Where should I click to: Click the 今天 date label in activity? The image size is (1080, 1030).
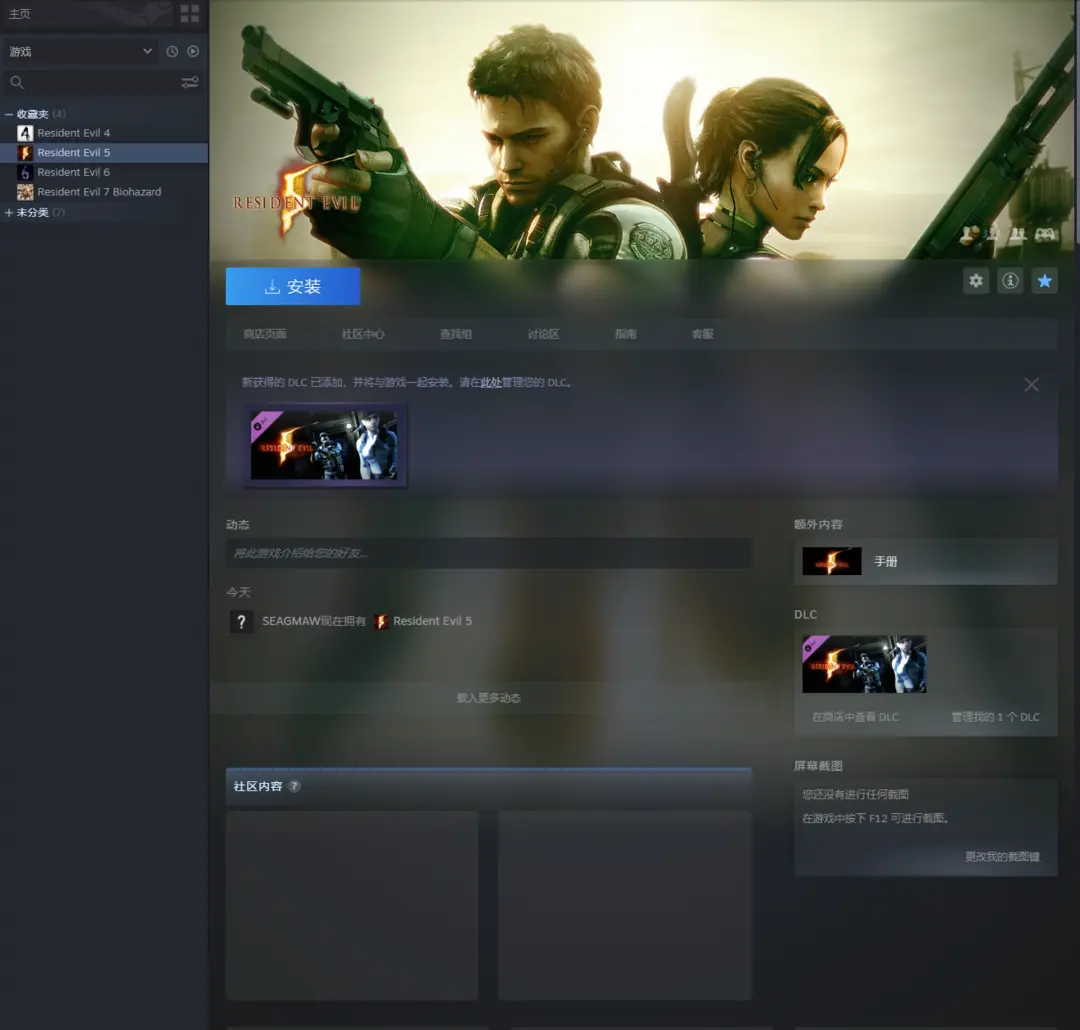[238, 593]
